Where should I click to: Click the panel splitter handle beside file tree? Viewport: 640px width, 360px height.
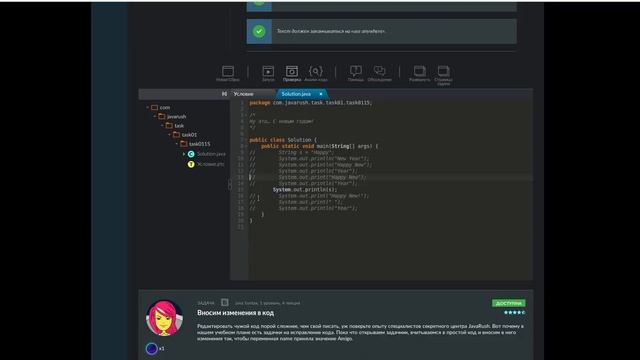tap(230, 184)
